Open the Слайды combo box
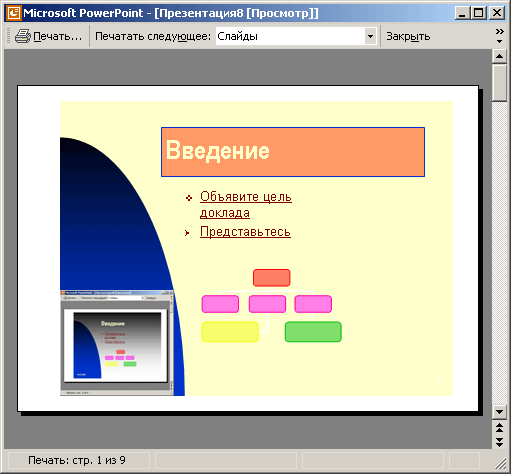Viewport: 511px width, 474px height. [296, 36]
